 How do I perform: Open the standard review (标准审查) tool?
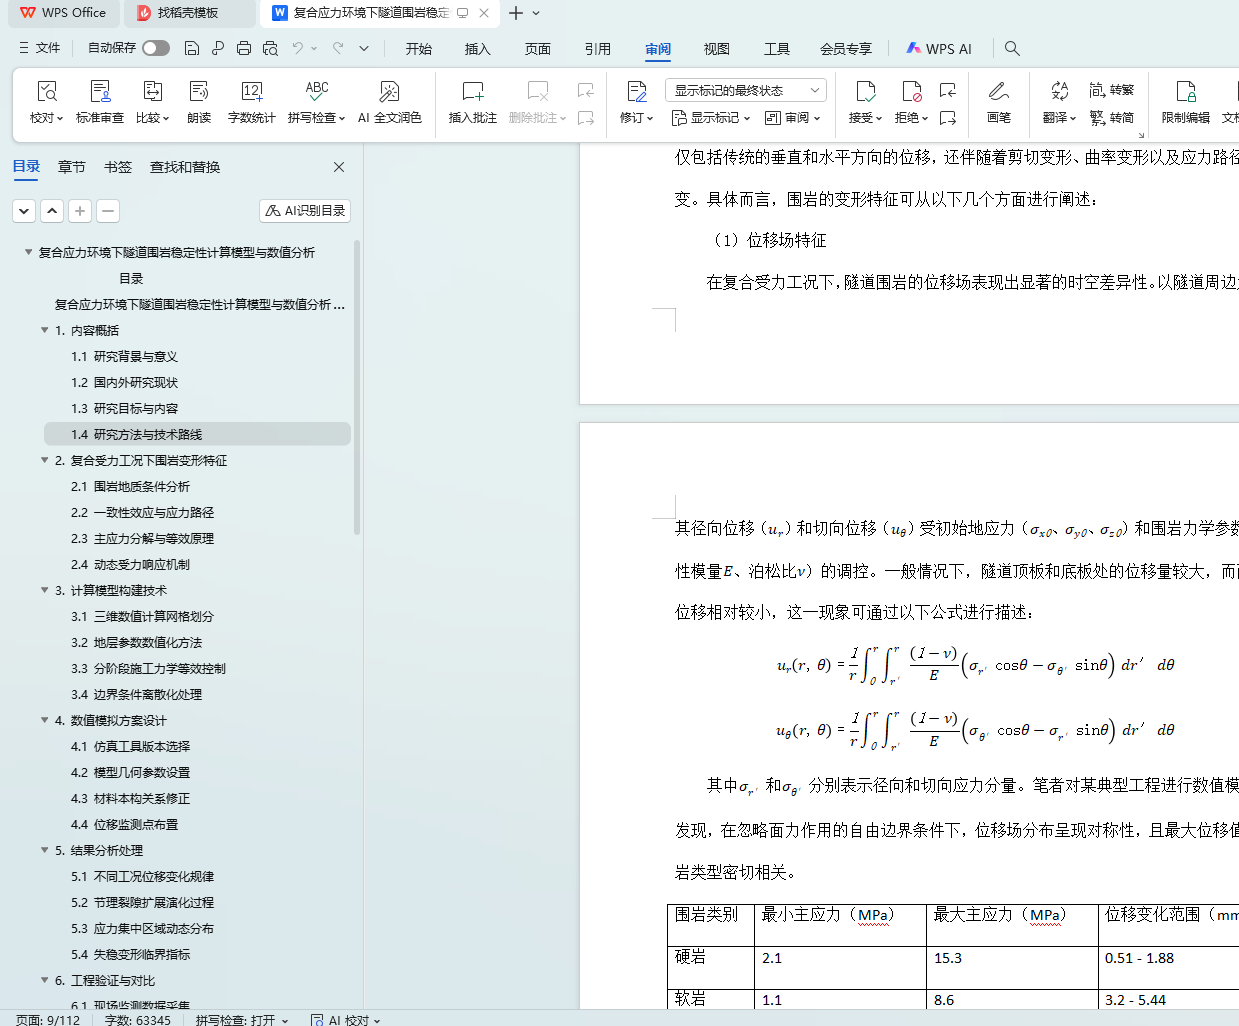[100, 93]
